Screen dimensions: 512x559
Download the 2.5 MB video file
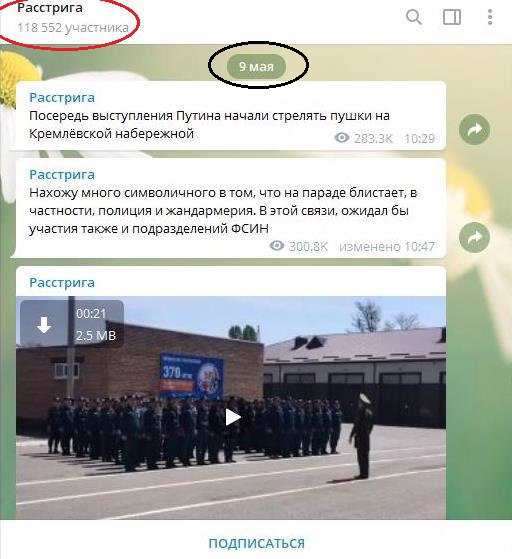click(44, 325)
